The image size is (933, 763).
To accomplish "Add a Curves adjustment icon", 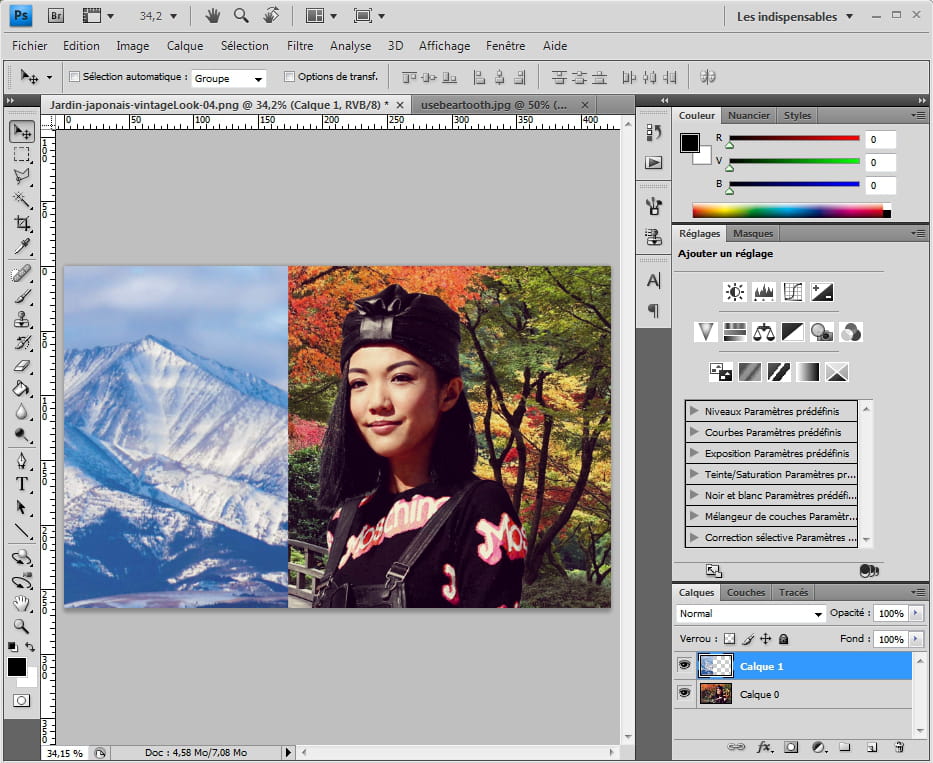I will [793, 292].
